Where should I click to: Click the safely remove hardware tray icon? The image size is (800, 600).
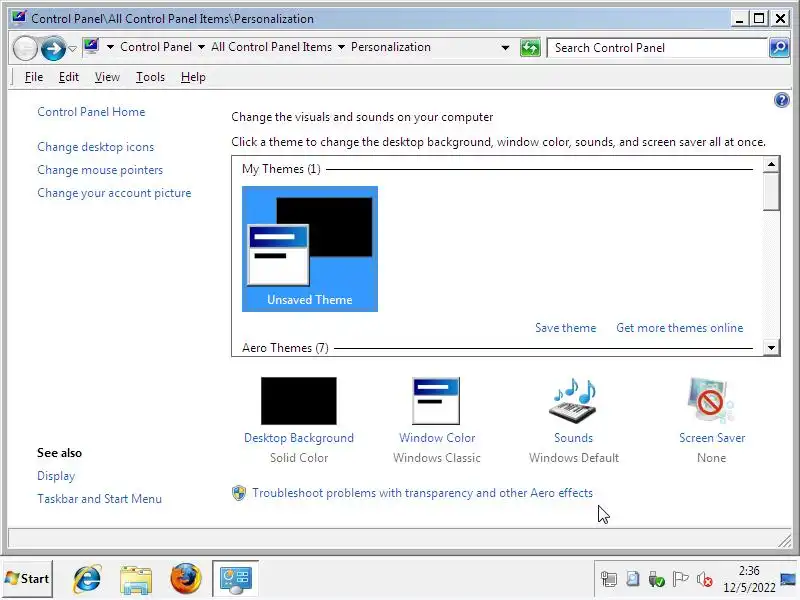pos(657,579)
